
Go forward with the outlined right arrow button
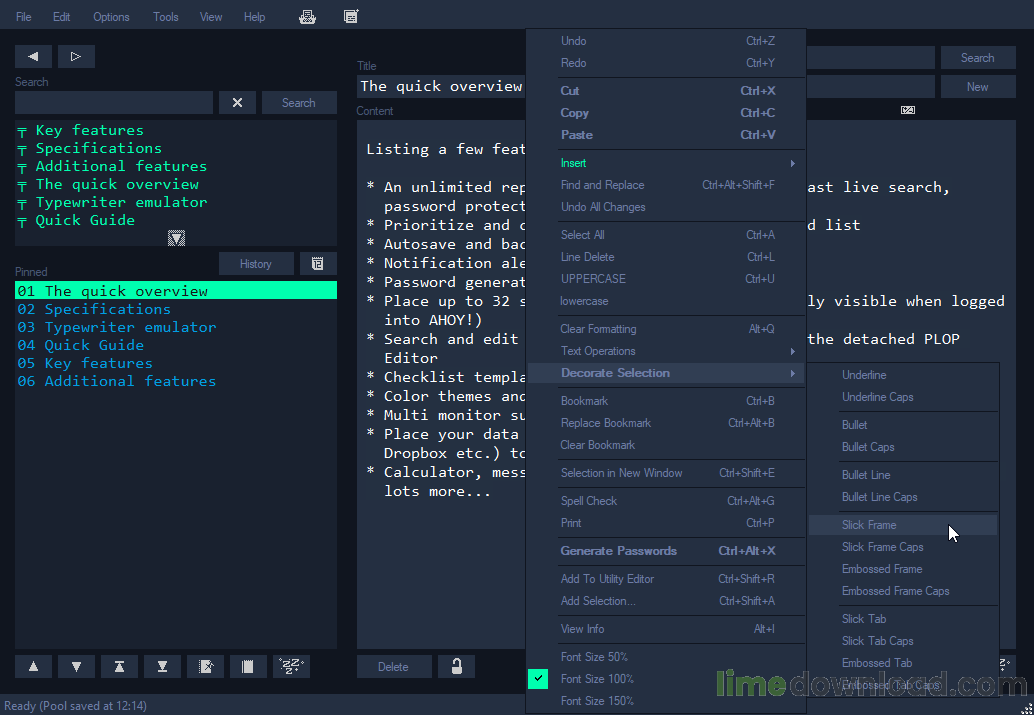76,57
